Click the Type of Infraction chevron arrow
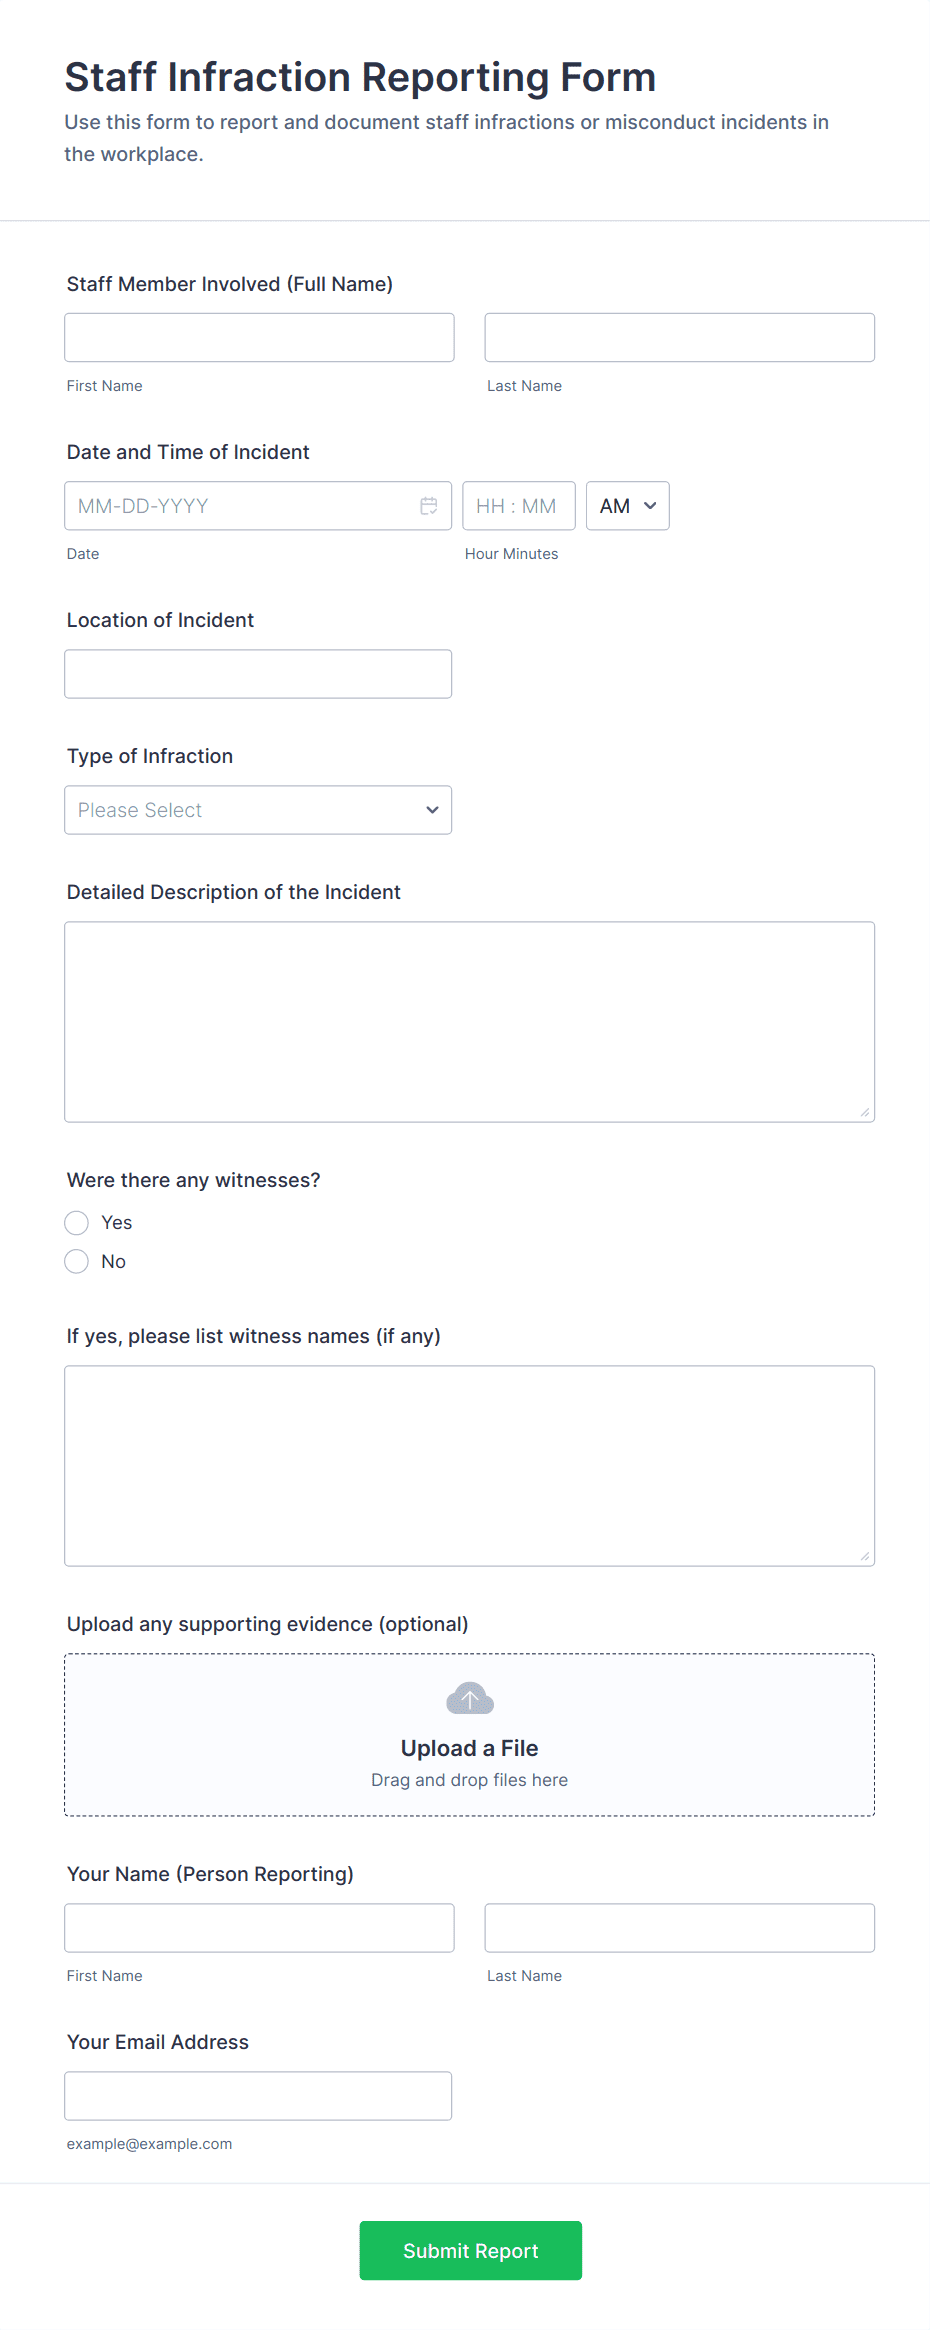Screen dimensions: 930x2330 coord(432,810)
